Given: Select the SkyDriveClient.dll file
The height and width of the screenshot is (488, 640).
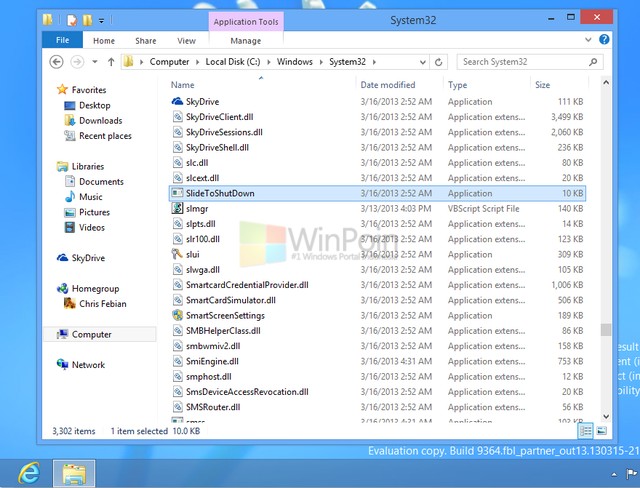Looking at the screenshot, I should point(378,117).
